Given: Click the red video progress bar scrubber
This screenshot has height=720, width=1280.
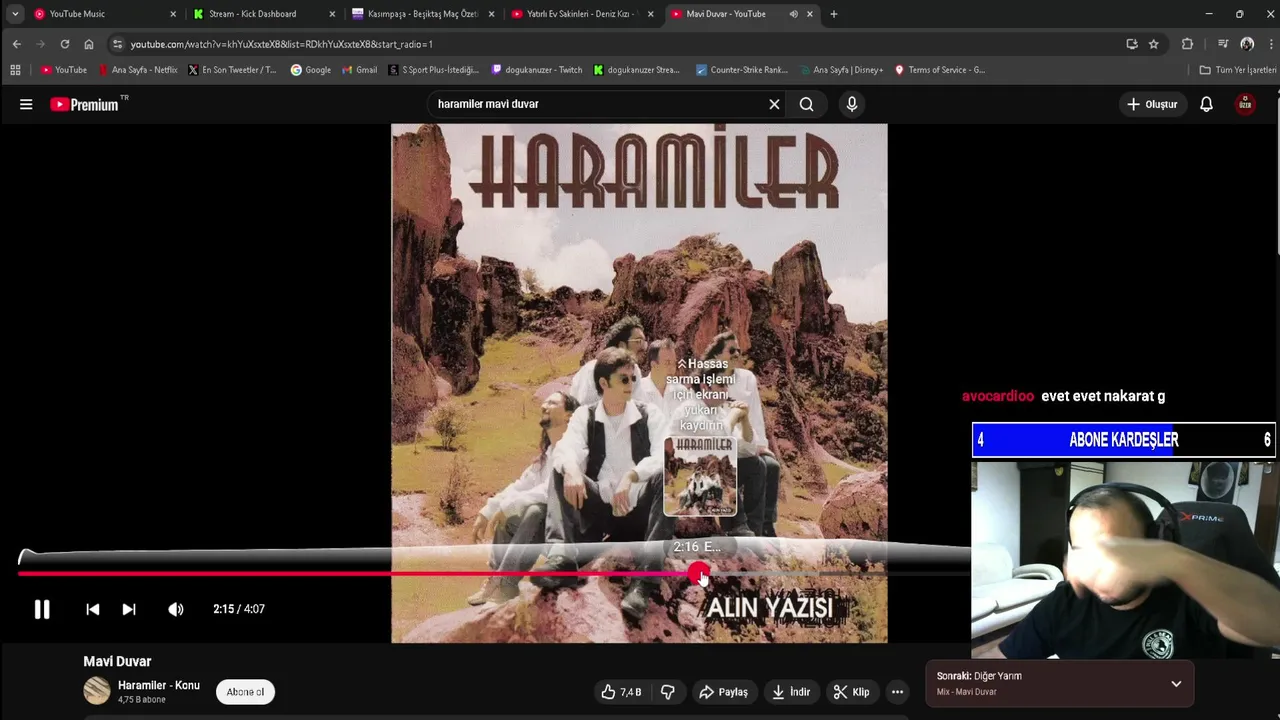Looking at the screenshot, I should (x=698, y=573).
